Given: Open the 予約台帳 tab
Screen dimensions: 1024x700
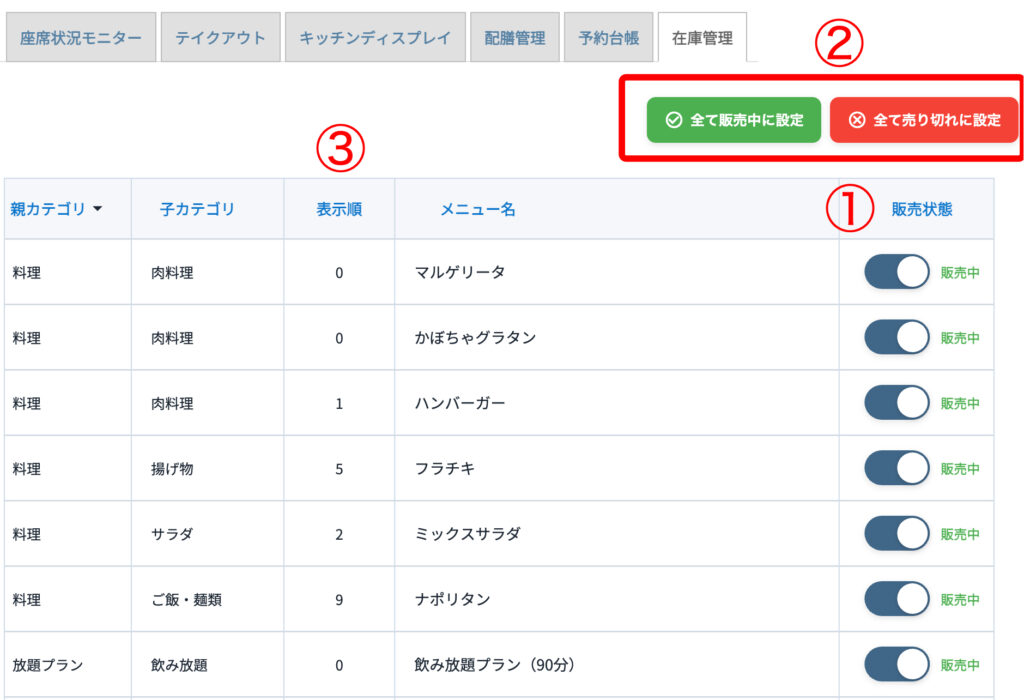Looking at the screenshot, I should coord(608,38).
